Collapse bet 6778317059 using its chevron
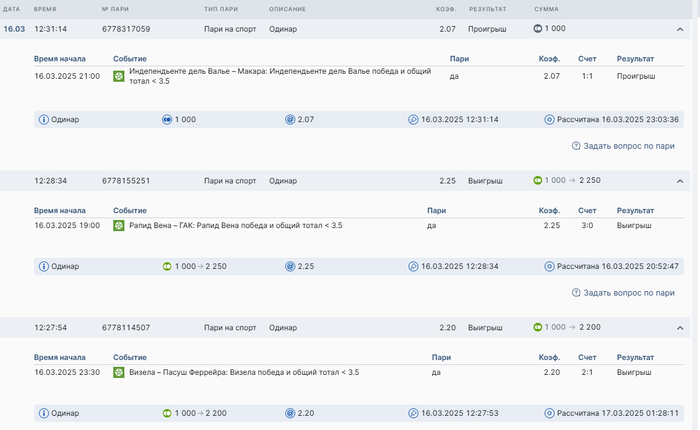Screen dimensions: 700x430 [x=680, y=29]
